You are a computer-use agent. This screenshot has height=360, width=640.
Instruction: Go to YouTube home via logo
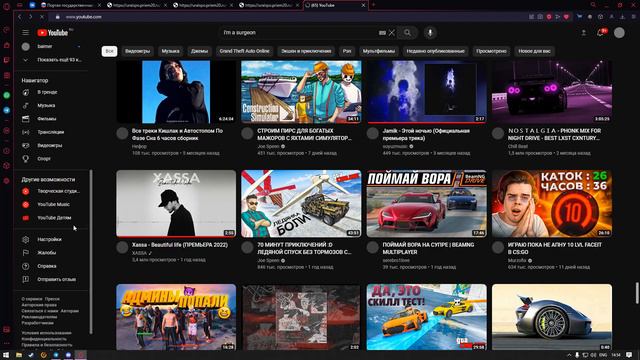point(53,33)
